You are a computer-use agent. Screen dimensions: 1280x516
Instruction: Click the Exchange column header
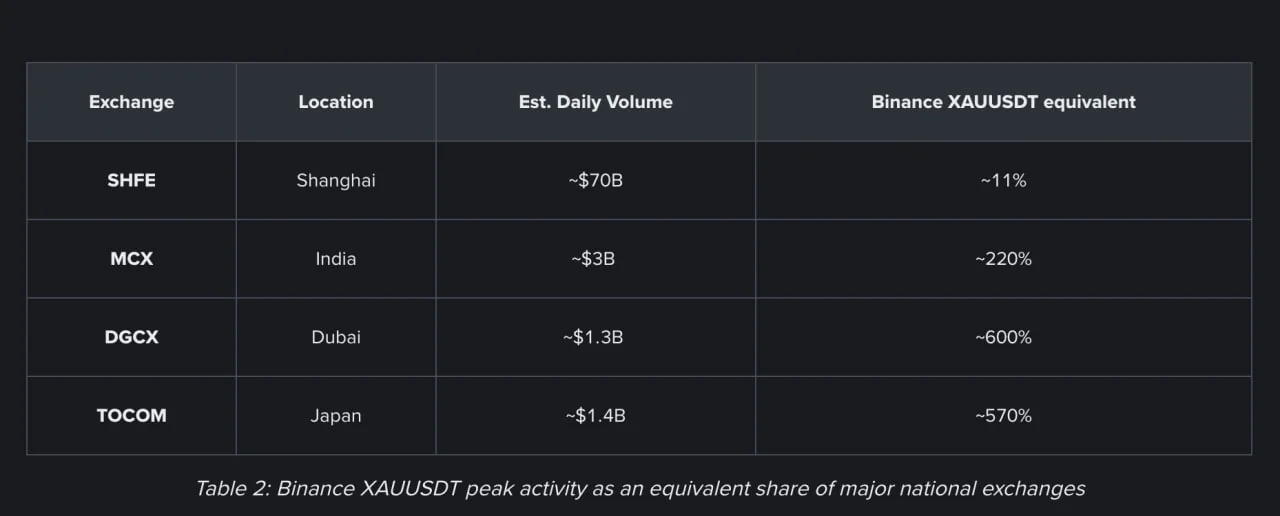coord(131,102)
